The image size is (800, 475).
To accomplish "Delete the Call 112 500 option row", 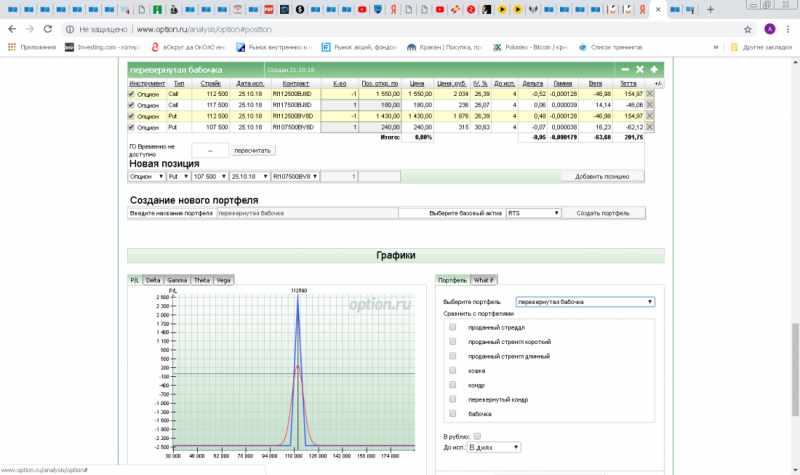I will click(651, 93).
